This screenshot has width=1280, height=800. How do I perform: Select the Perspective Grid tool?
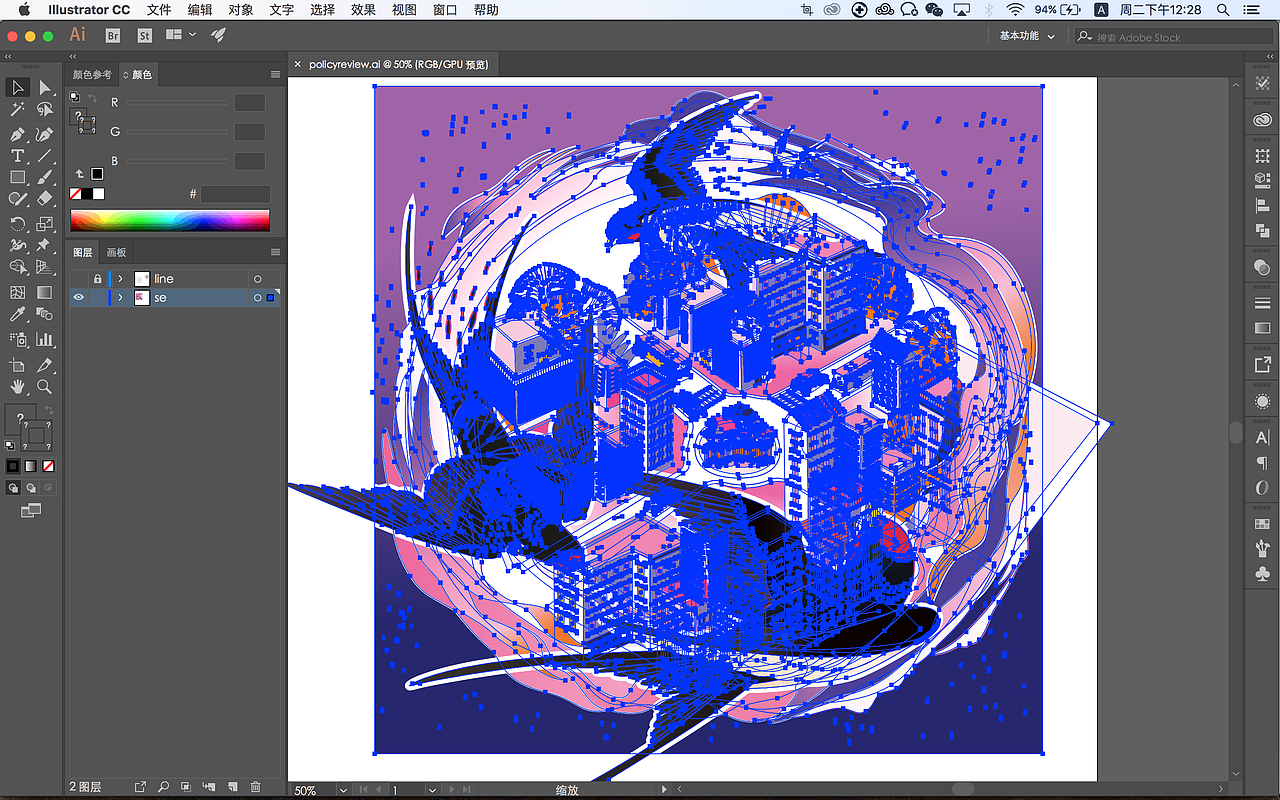click(x=45, y=268)
